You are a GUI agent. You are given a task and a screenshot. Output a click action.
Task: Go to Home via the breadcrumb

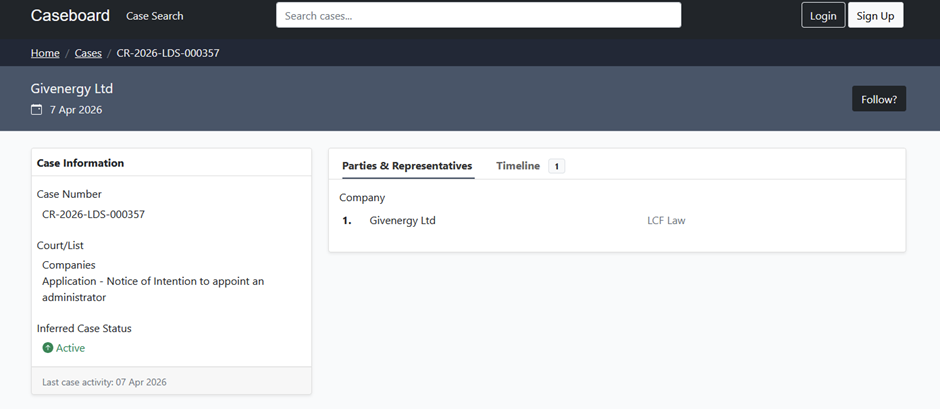coord(45,53)
